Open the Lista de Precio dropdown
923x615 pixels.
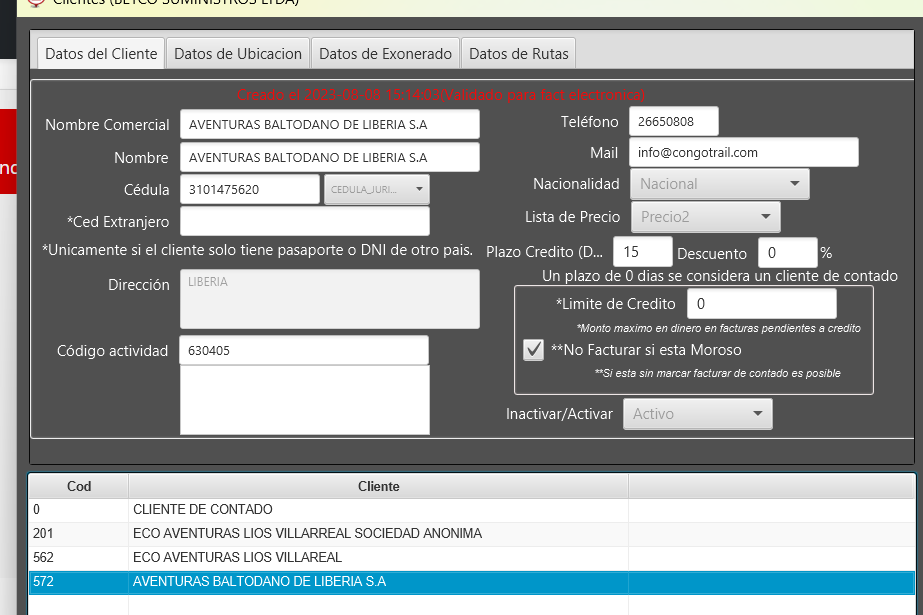click(x=705, y=216)
